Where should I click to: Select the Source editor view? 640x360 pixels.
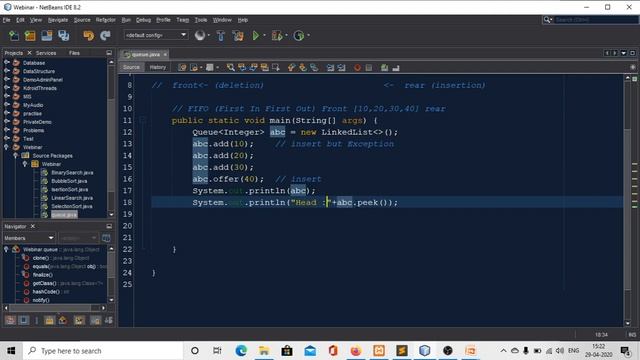[131, 67]
